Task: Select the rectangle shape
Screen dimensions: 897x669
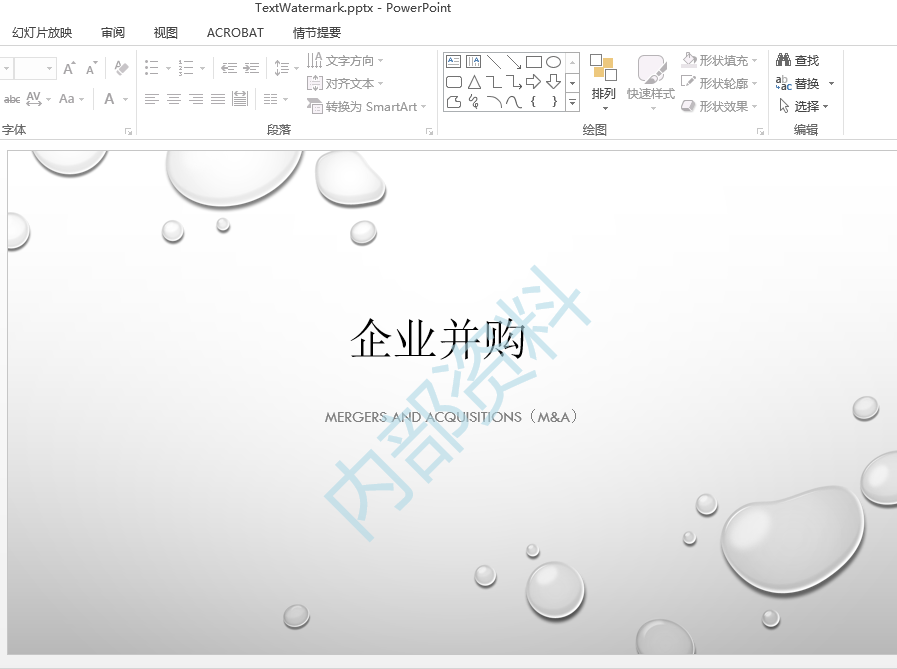Action: click(534, 62)
